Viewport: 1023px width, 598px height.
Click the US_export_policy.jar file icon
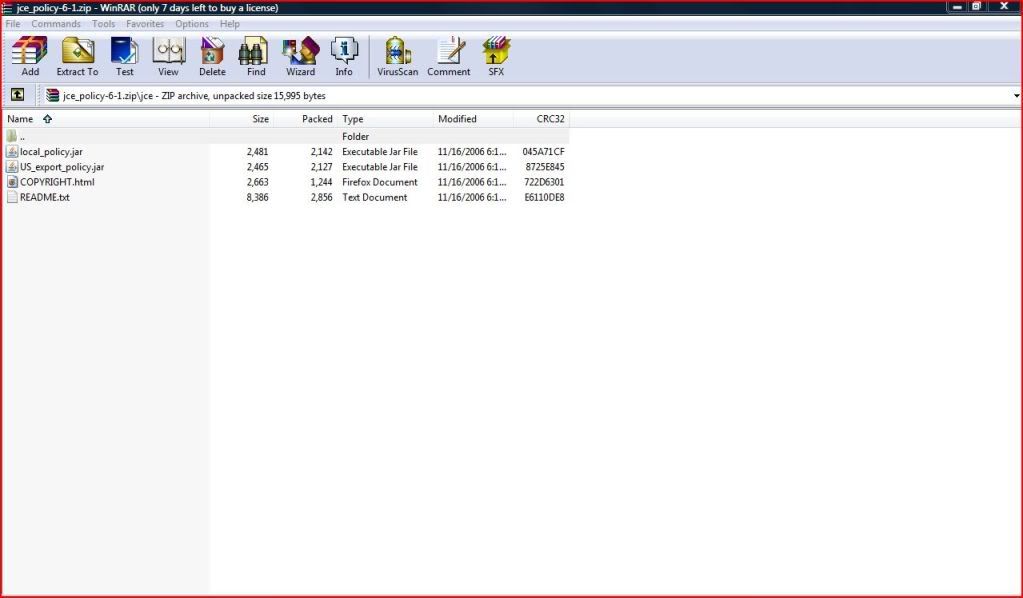[12, 166]
